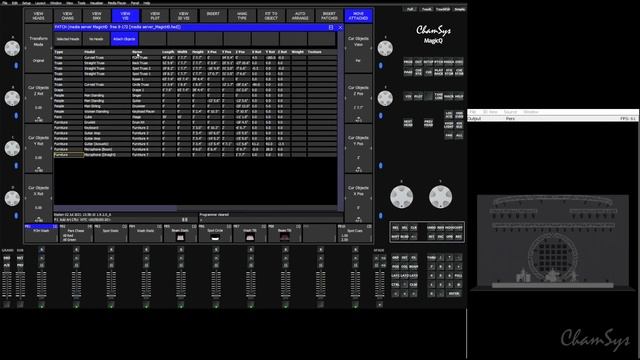Click the Grand master fader
The image size is (640, 360).
tap(7, 284)
